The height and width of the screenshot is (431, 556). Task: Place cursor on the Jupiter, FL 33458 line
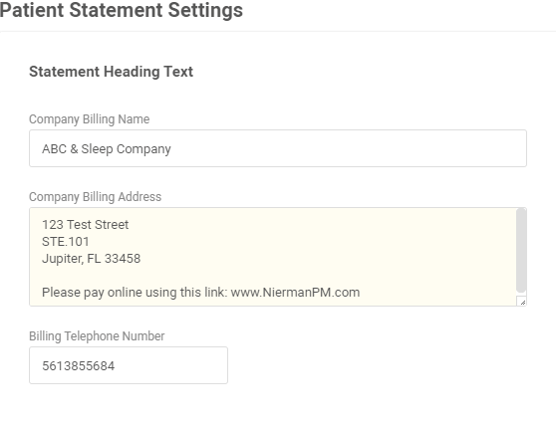coord(91,259)
